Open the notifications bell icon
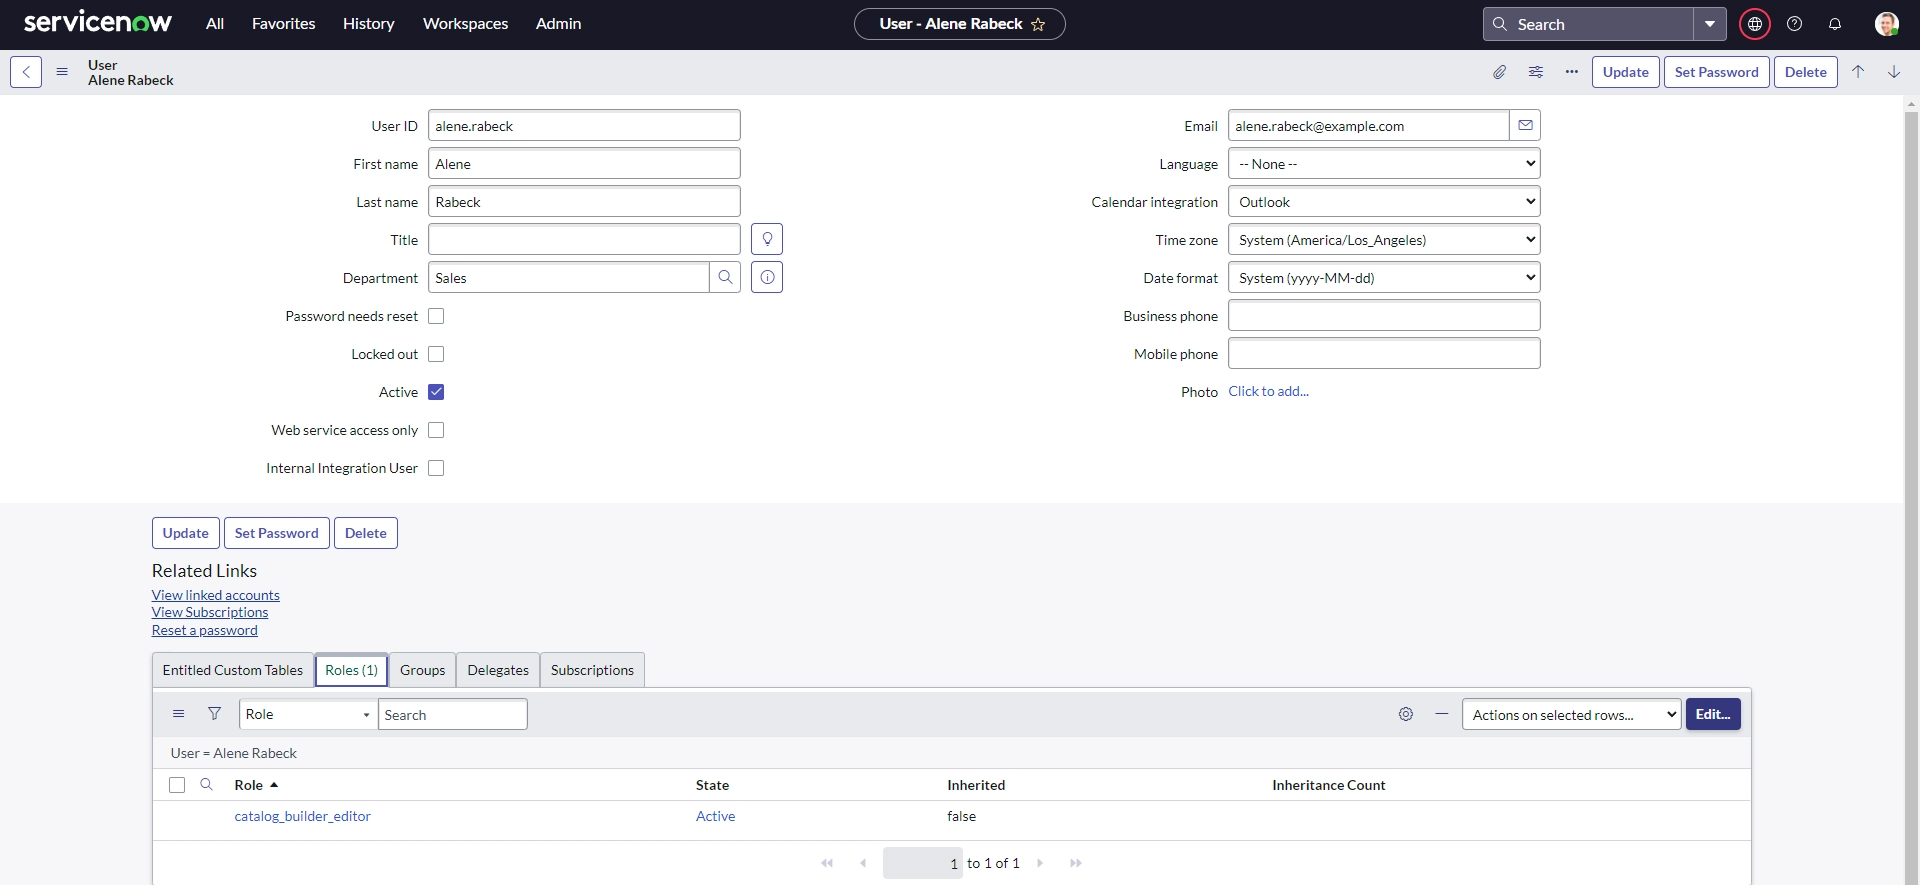The width and height of the screenshot is (1920, 885). (x=1835, y=24)
